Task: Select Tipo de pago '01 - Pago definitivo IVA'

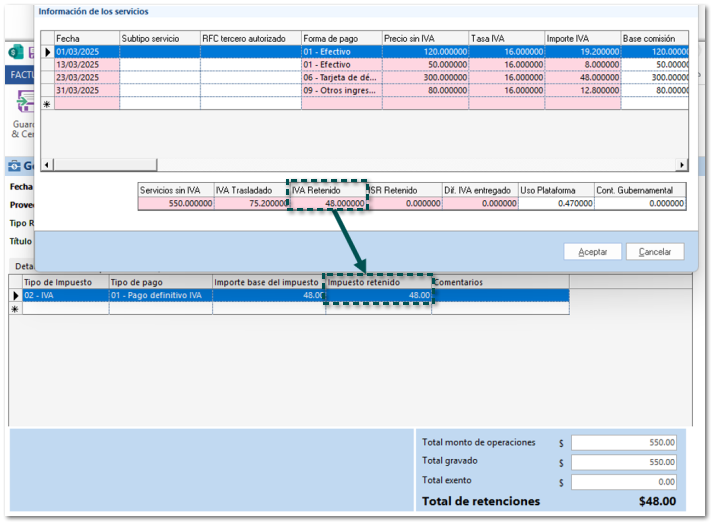Action: (x=160, y=296)
